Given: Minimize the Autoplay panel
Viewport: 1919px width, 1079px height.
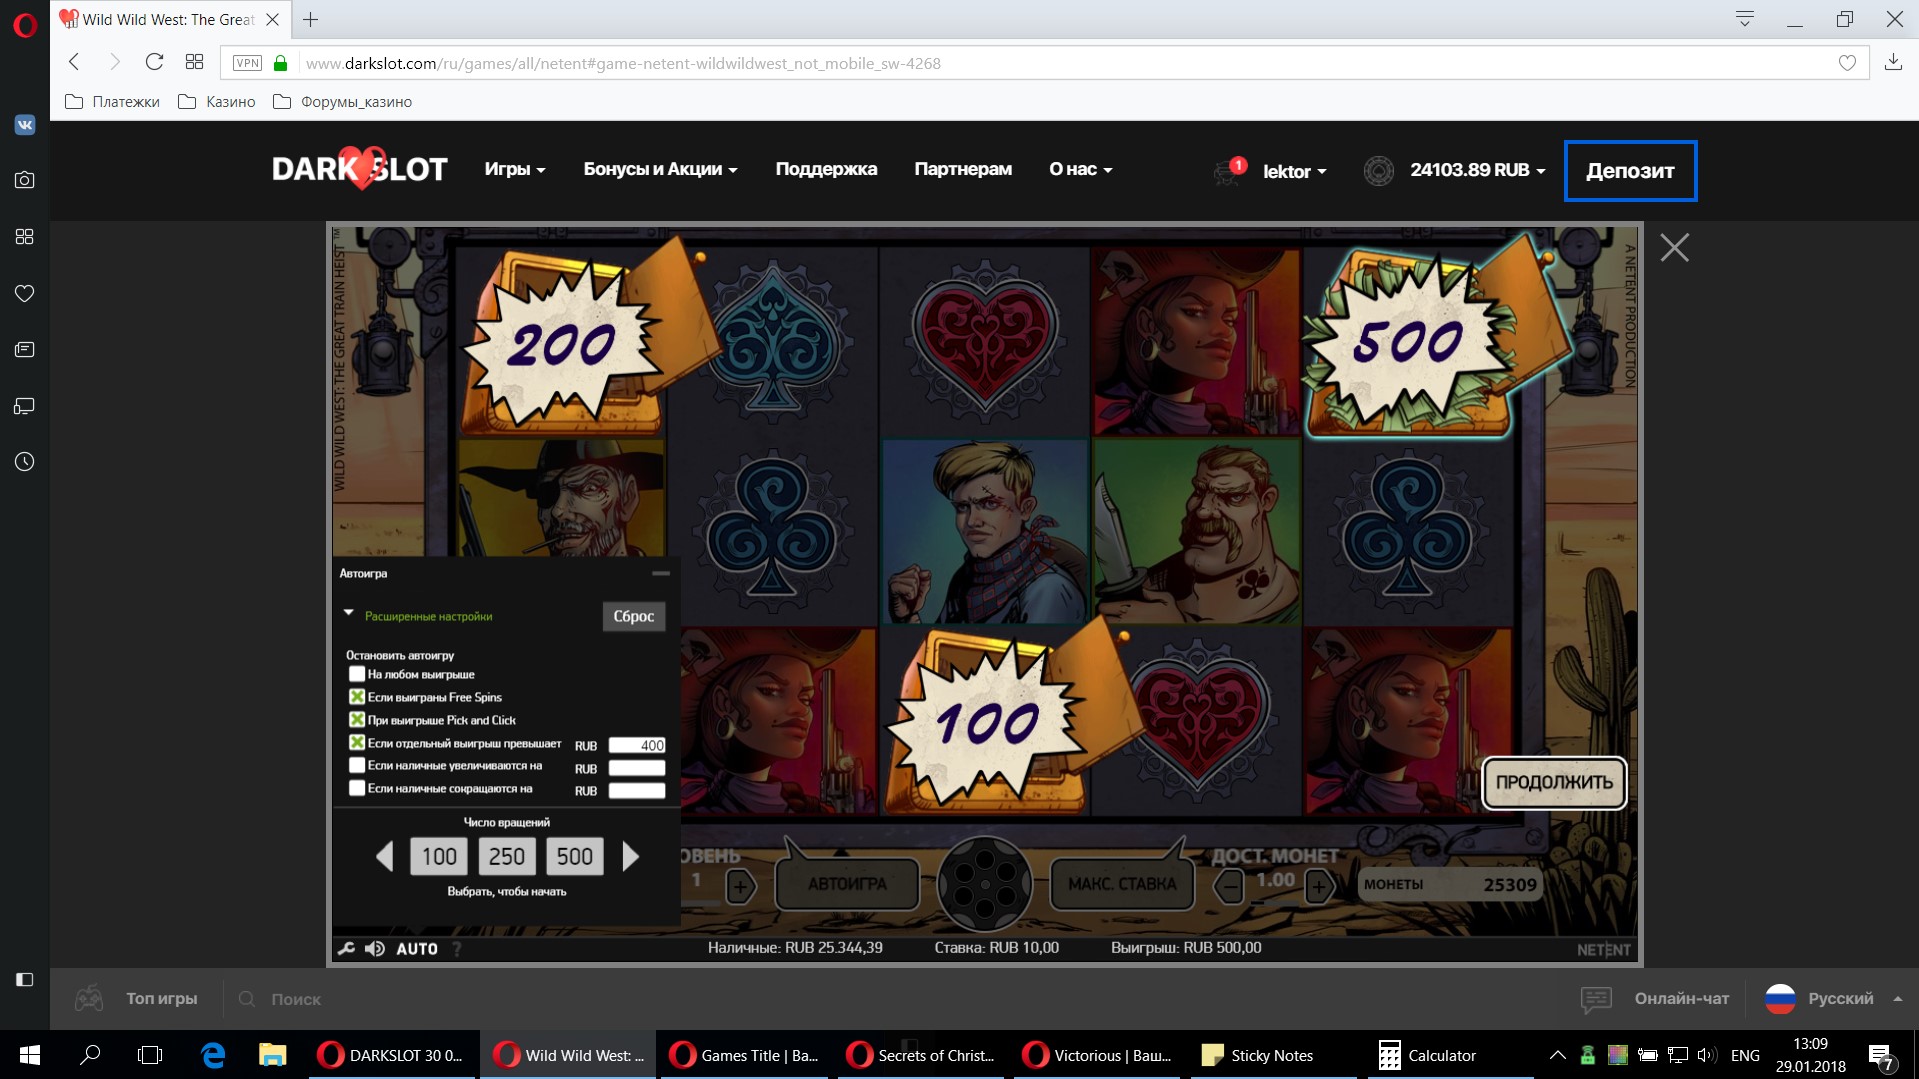Looking at the screenshot, I should click(x=661, y=574).
